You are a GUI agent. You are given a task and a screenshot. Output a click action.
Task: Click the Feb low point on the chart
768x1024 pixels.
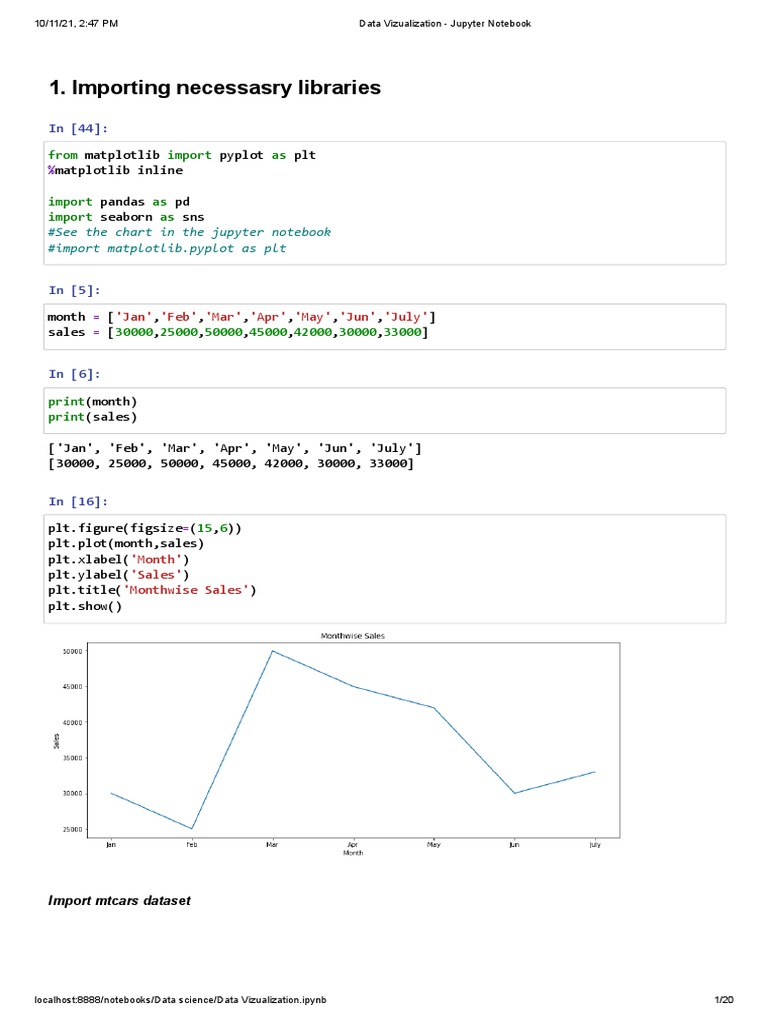[191, 829]
